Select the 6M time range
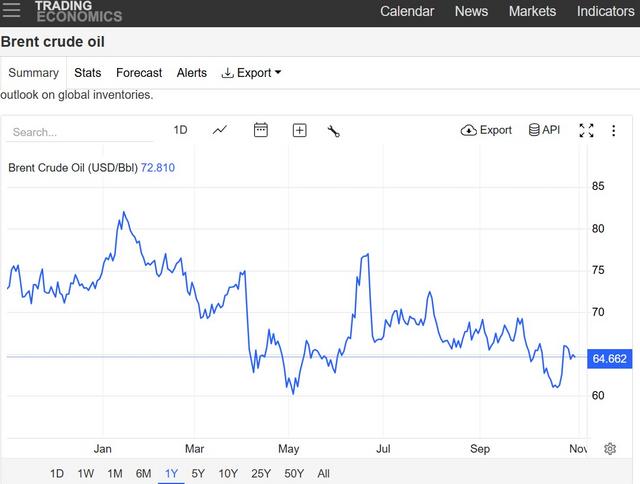Viewport: 640px width, 484px height. pyautogui.click(x=144, y=473)
